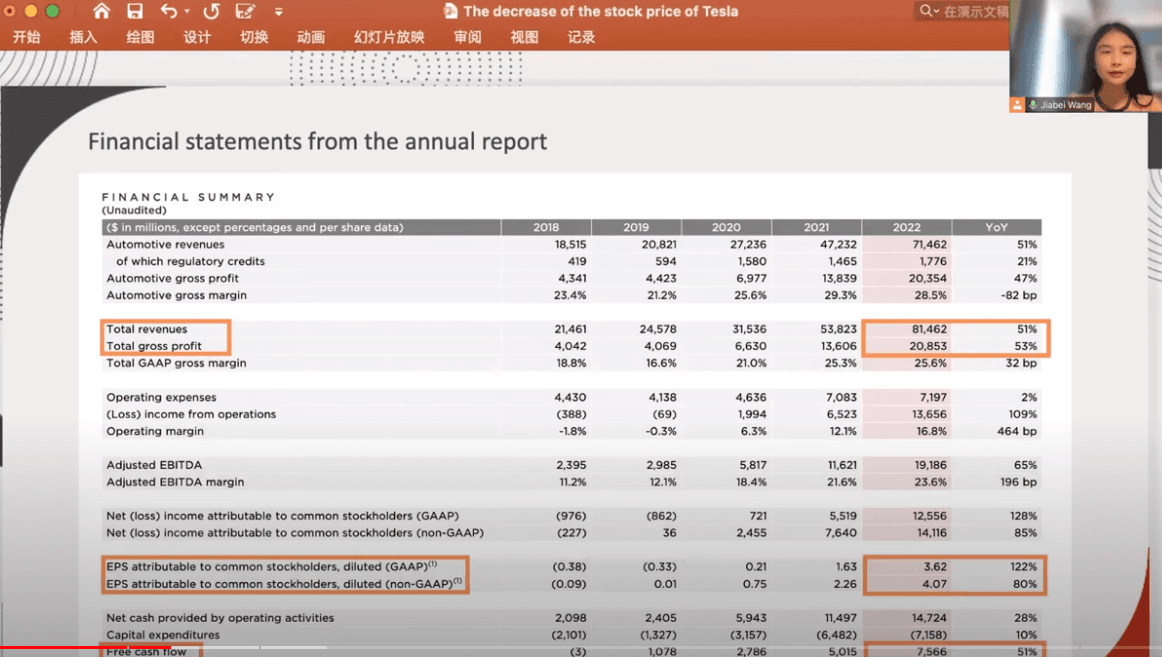The width and height of the screenshot is (1162, 657).
Task: Click the 'Adjusted EBITDA margin' row label
Action: point(175,482)
